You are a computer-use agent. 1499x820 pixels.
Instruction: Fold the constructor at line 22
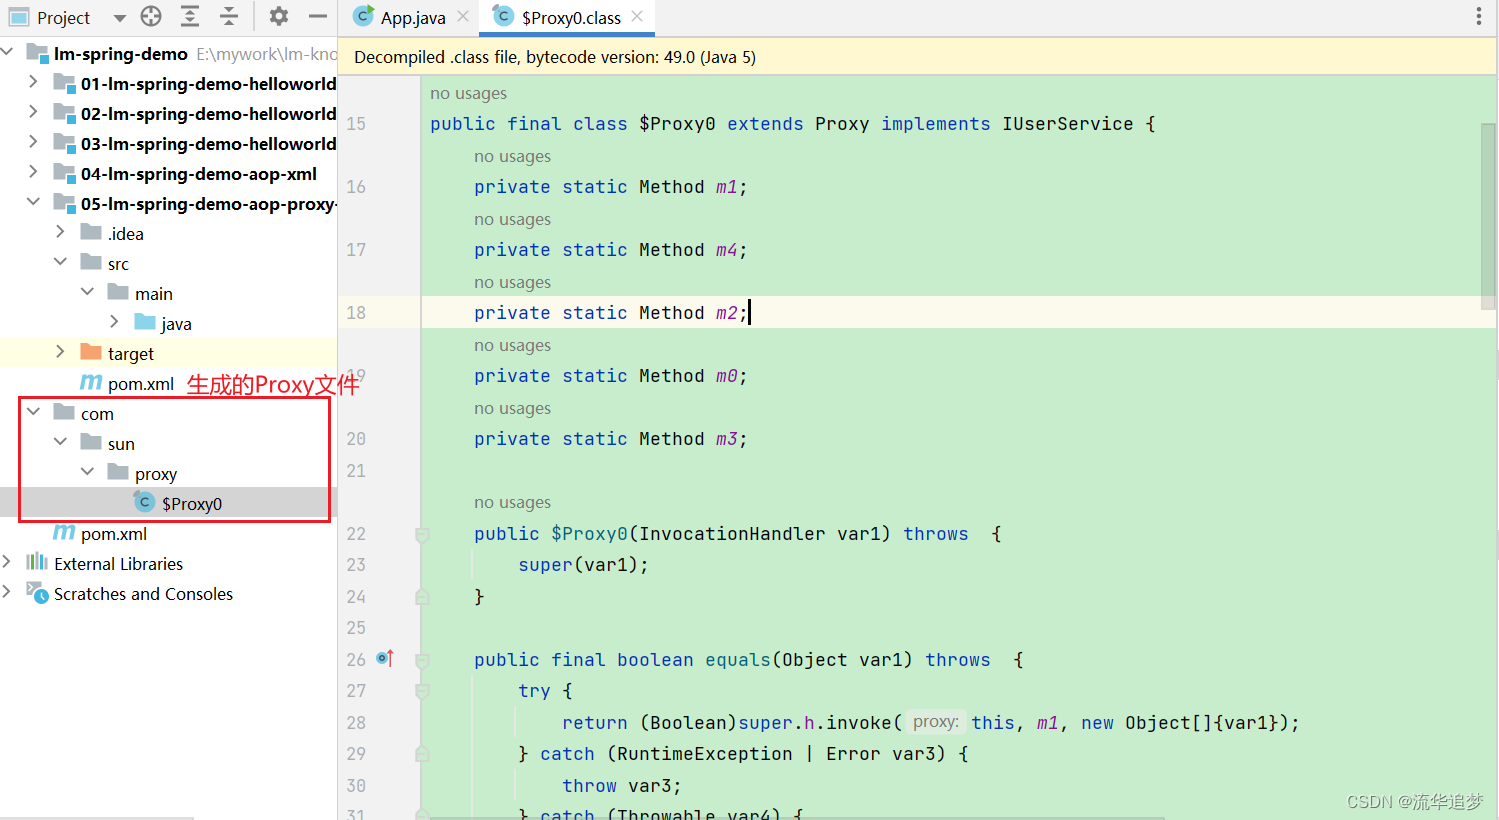tap(422, 535)
